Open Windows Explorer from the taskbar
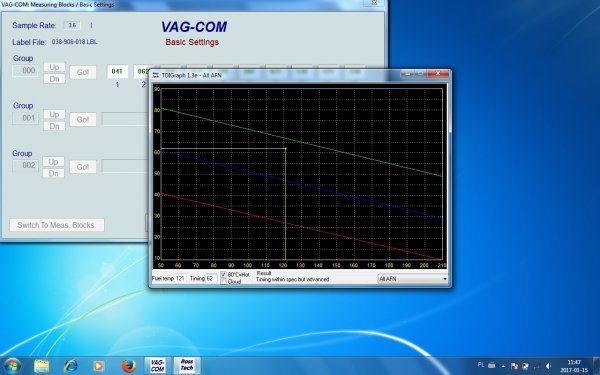The height and width of the screenshot is (375, 600). [x=41, y=366]
